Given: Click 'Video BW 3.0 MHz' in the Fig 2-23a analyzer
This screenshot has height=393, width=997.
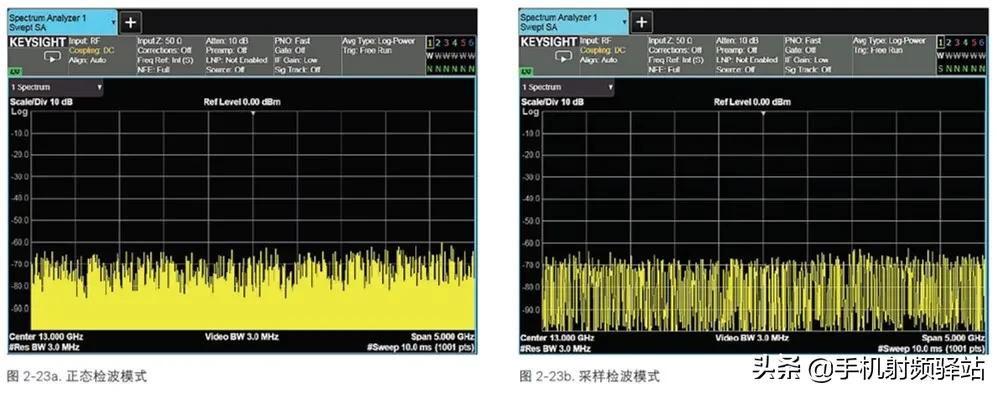Looking at the screenshot, I should coord(242,336).
